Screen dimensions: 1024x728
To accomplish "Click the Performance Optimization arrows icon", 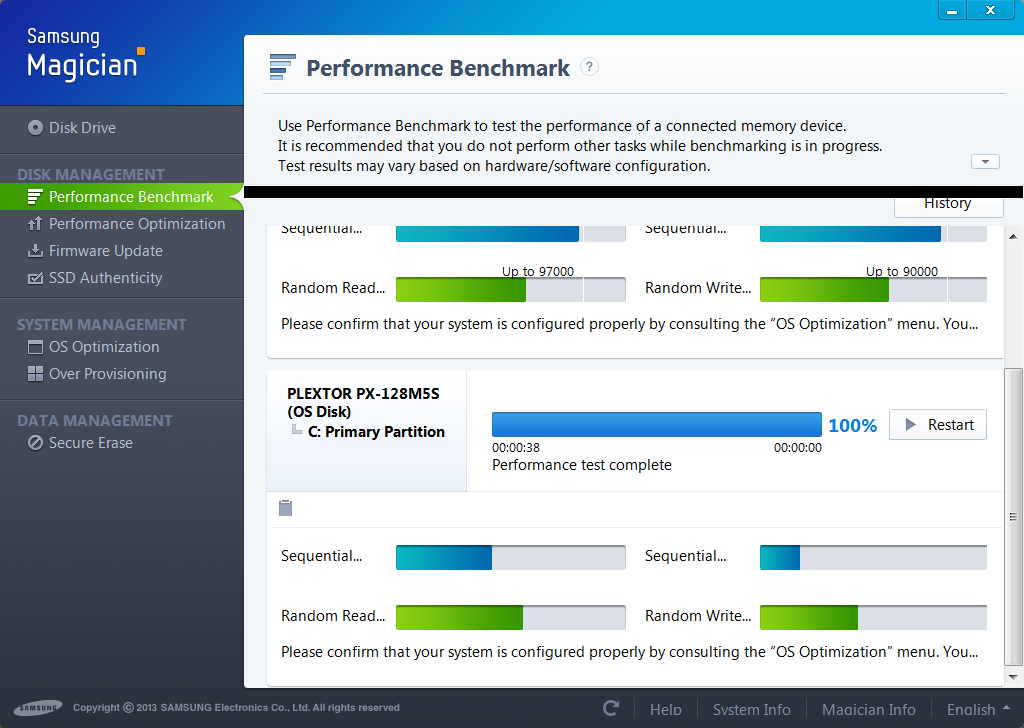I will (x=35, y=224).
